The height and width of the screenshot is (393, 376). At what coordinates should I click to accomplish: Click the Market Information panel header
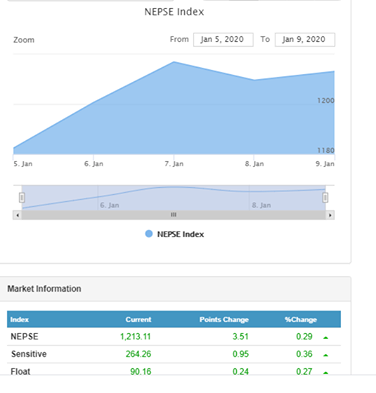point(175,289)
